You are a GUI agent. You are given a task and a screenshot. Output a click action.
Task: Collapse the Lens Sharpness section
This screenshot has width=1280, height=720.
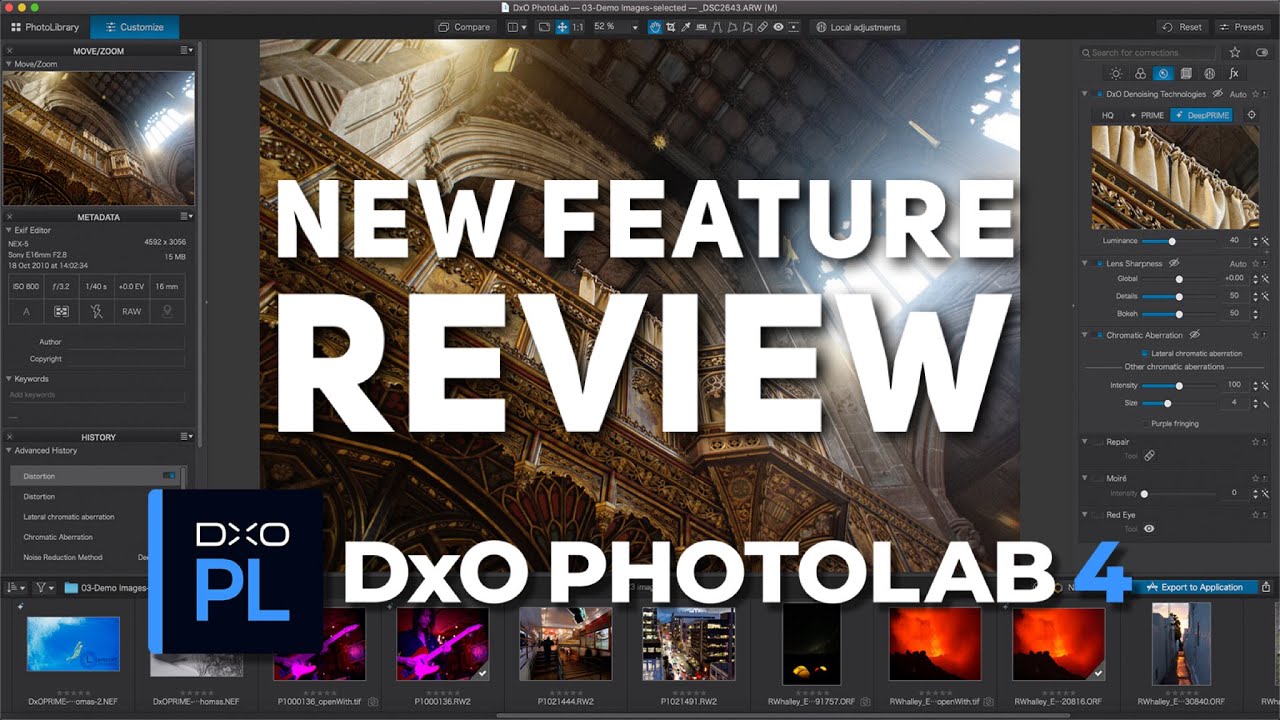pyautogui.click(x=1085, y=263)
